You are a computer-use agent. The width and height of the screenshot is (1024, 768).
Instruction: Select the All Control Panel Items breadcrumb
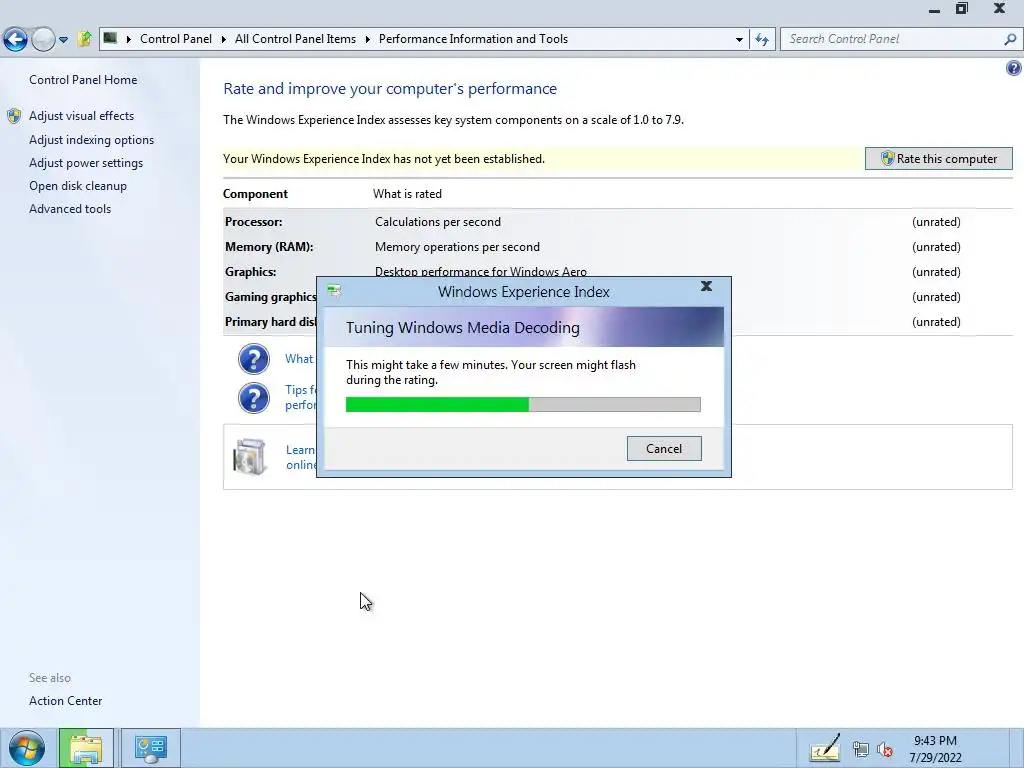(x=295, y=39)
